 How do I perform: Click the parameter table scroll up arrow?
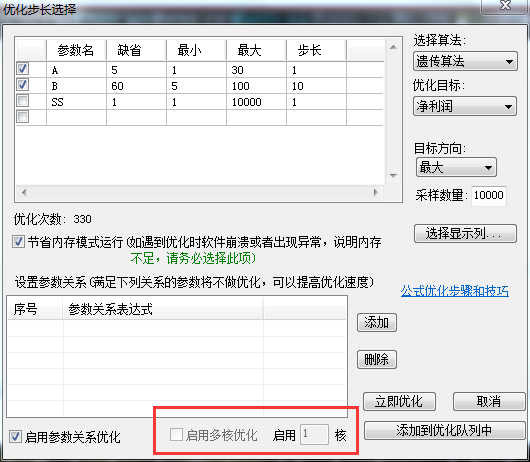click(x=393, y=47)
